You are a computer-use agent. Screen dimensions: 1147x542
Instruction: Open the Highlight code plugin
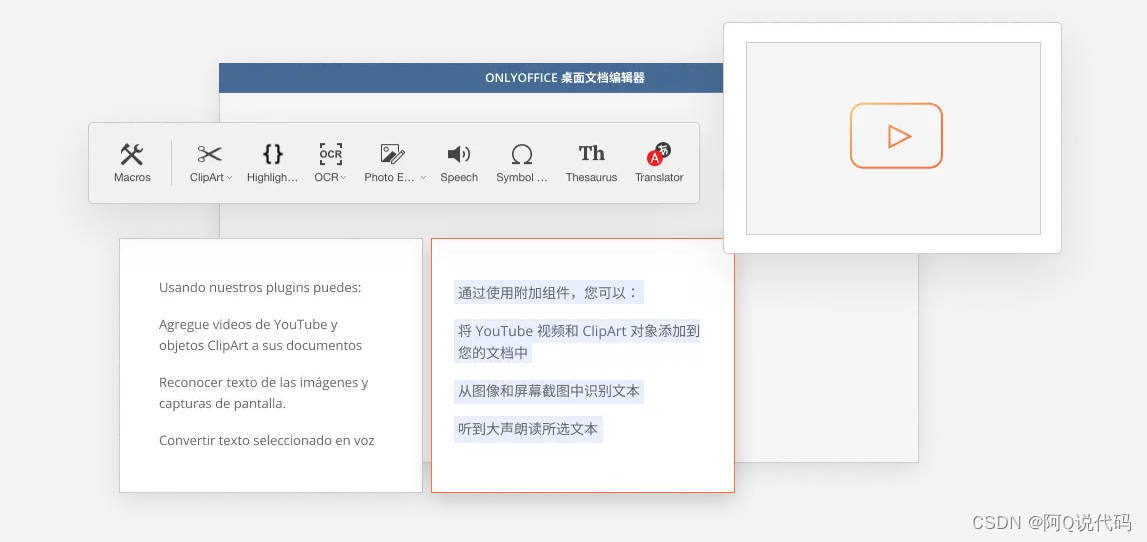click(272, 162)
